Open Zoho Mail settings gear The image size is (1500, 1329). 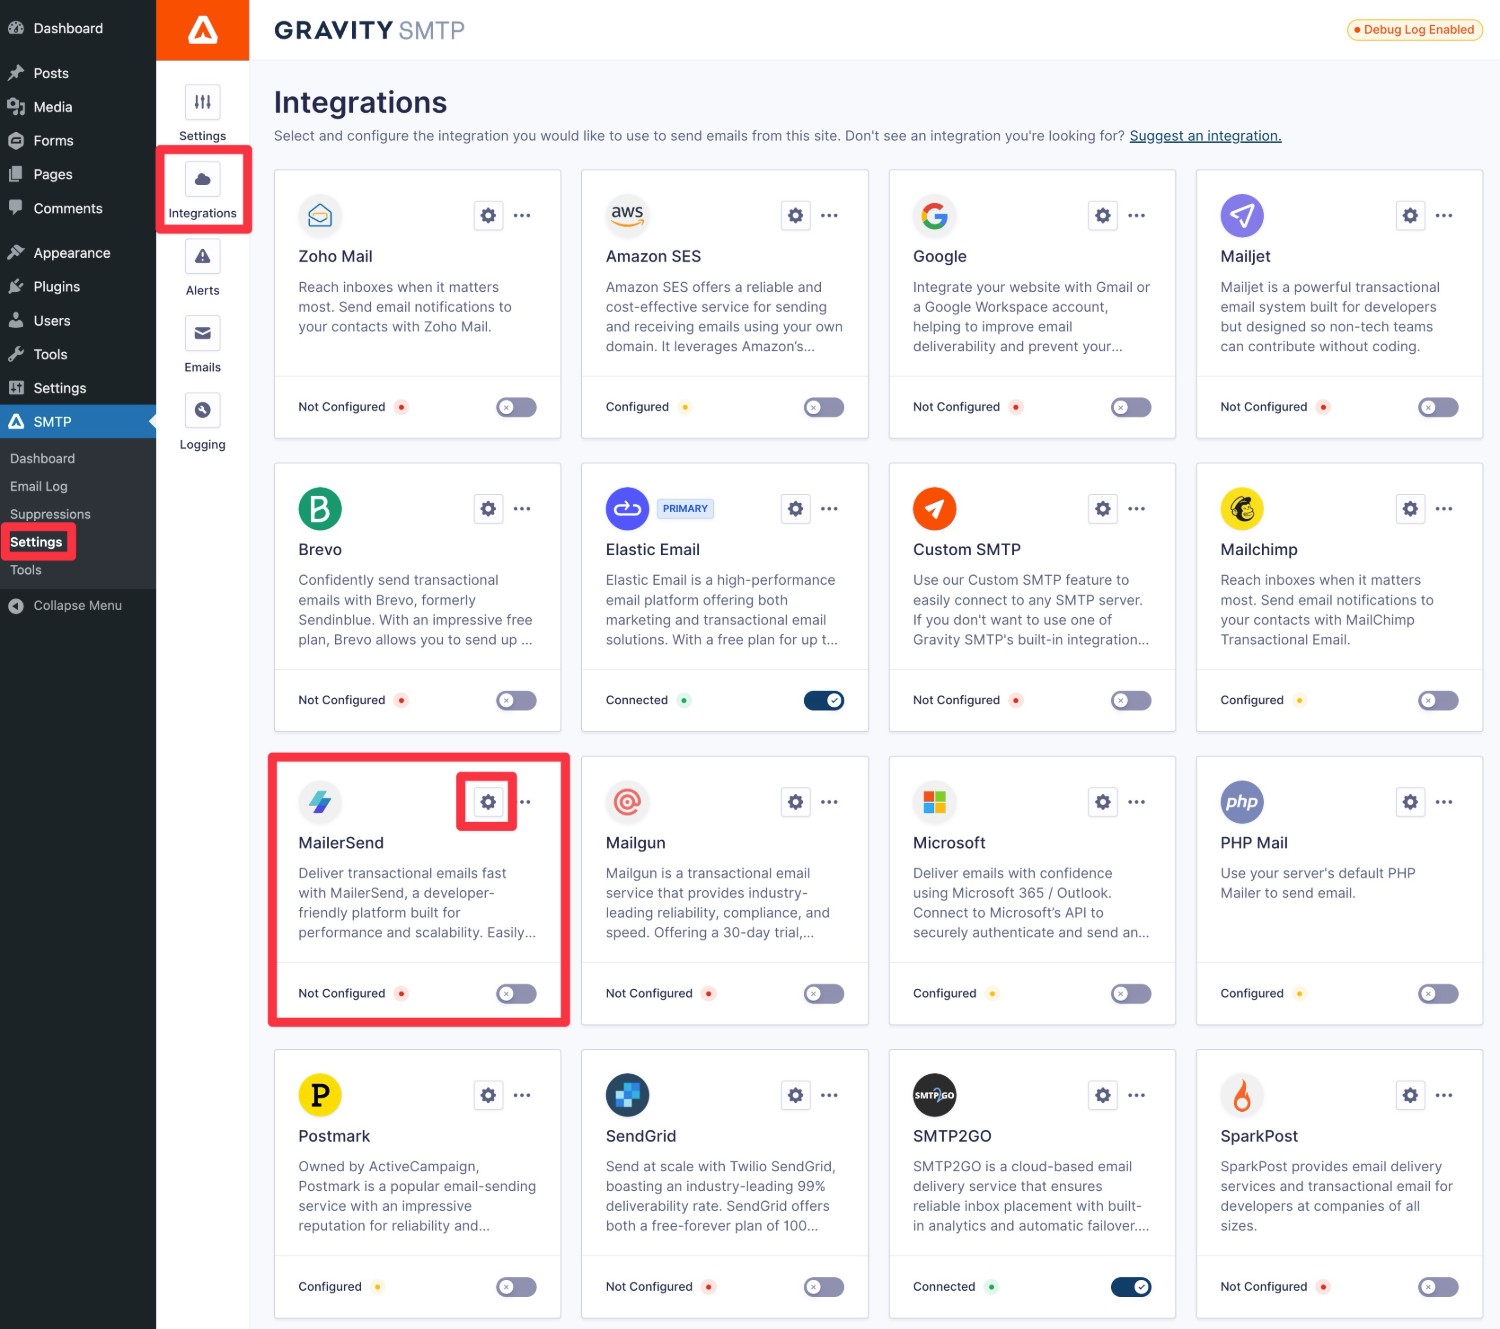488,215
